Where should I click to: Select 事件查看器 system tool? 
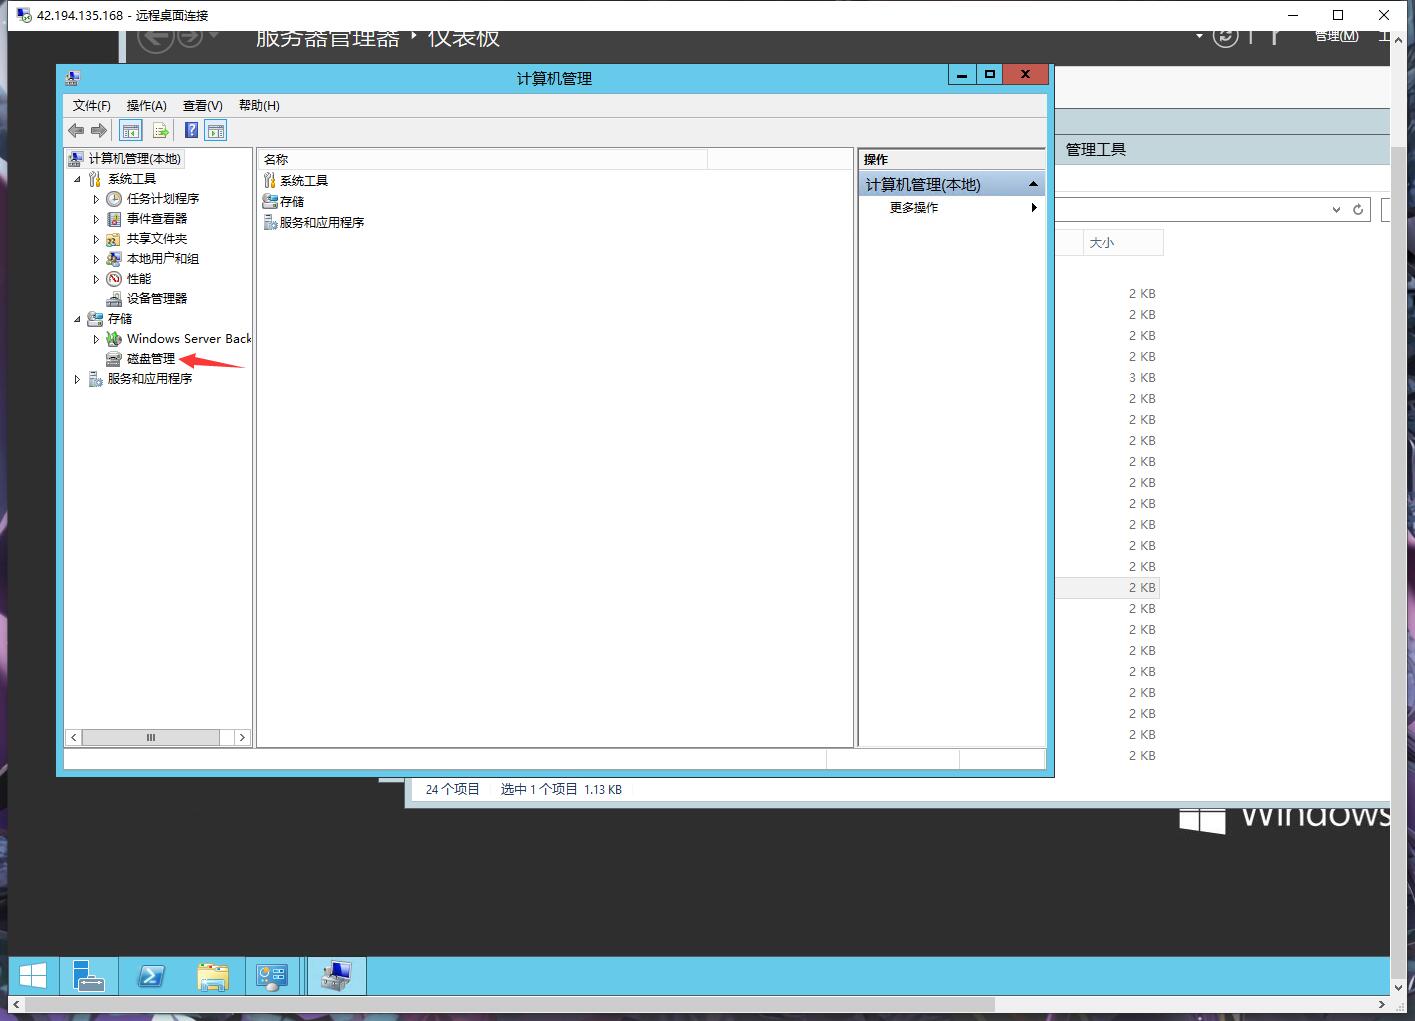pos(155,218)
